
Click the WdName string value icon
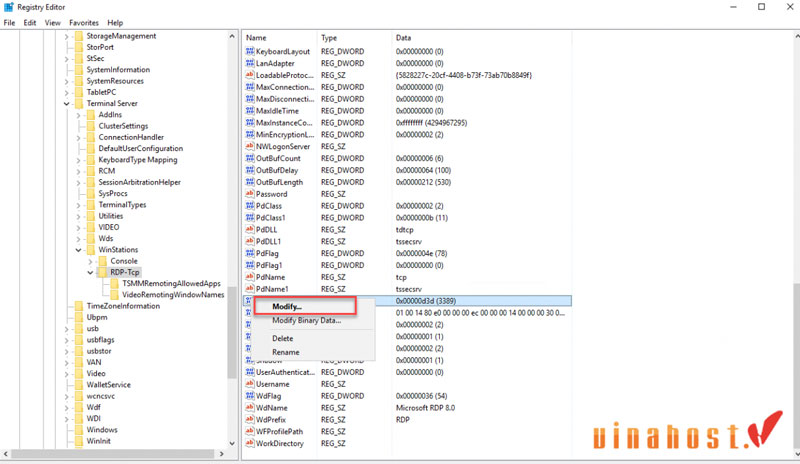pyautogui.click(x=249, y=407)
